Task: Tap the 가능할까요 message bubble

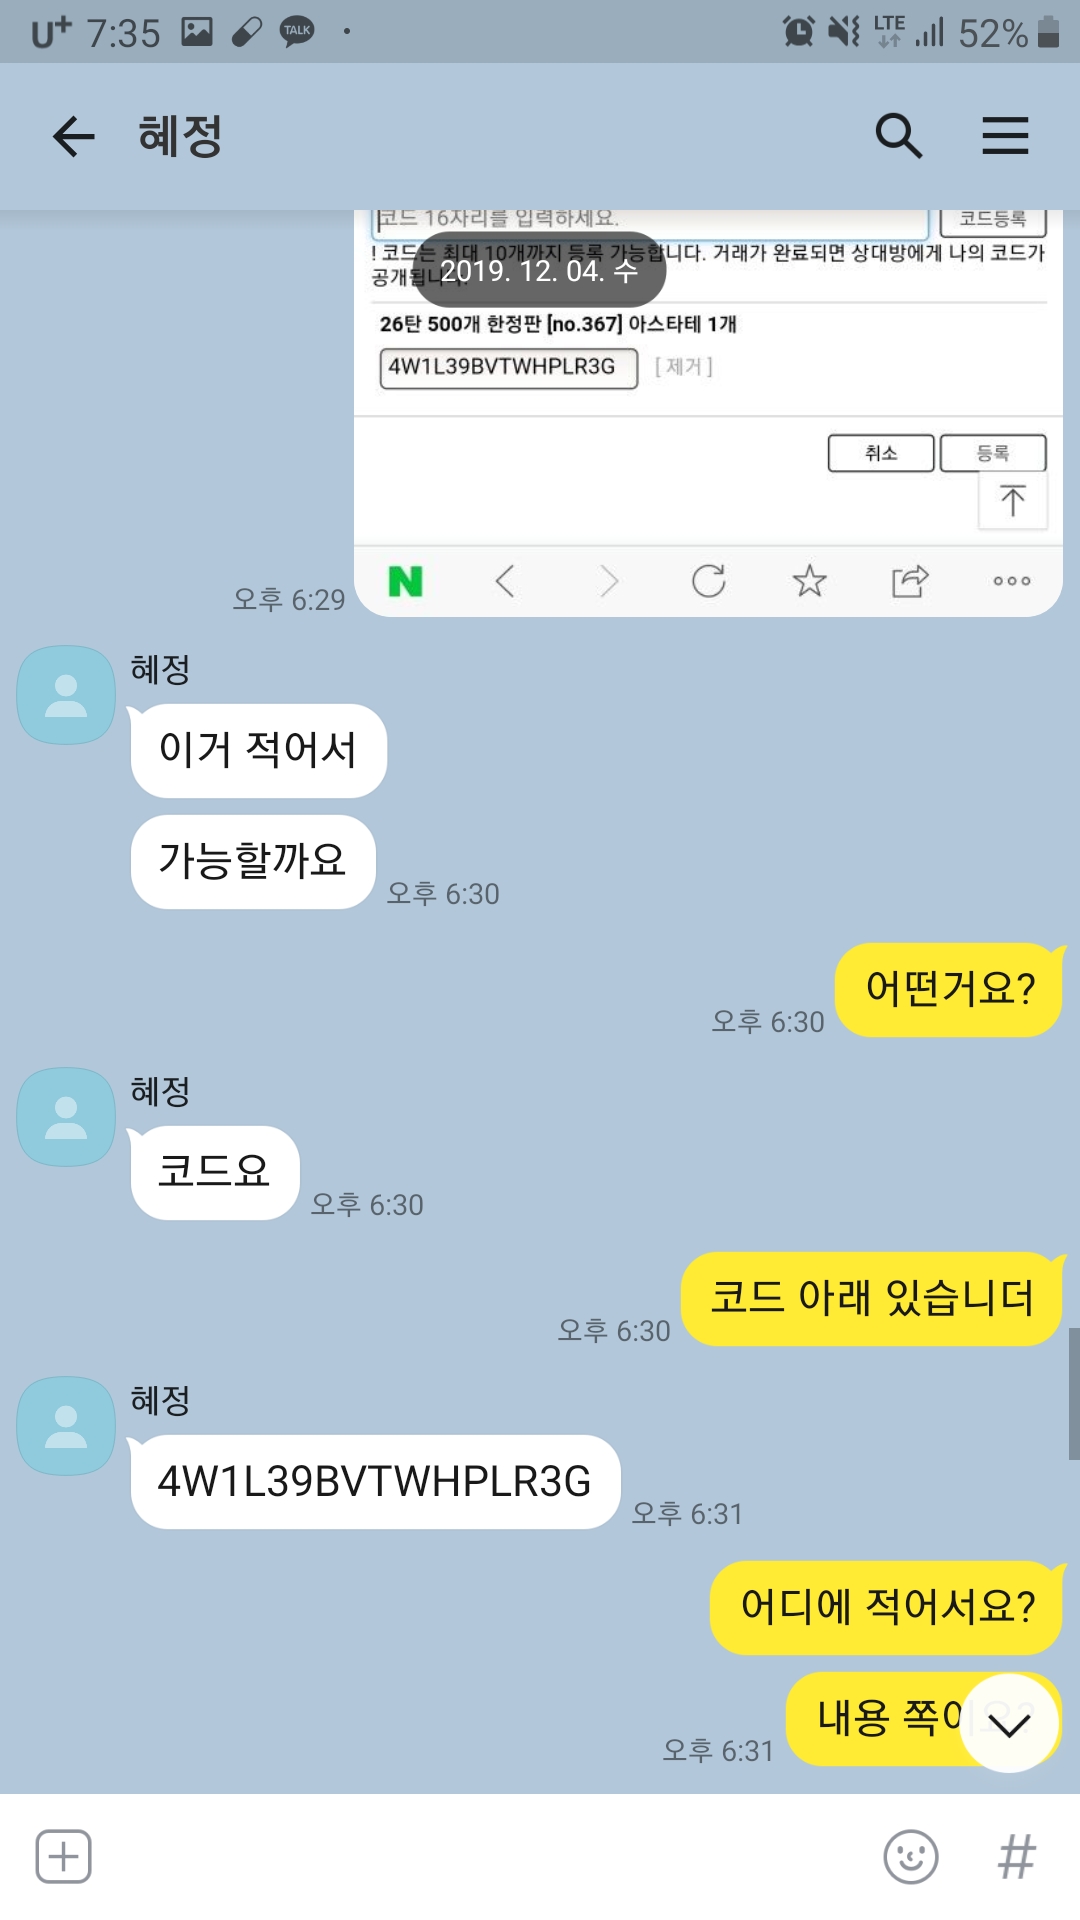Action: point(253,862)
